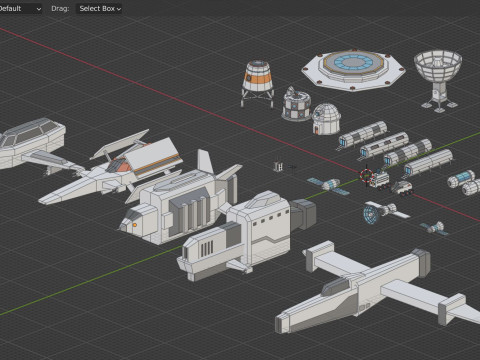The image size is (480, 360).
Task: Select the tiny antenna mast structure
Action: pyautogui.click(x=278, y=166)
